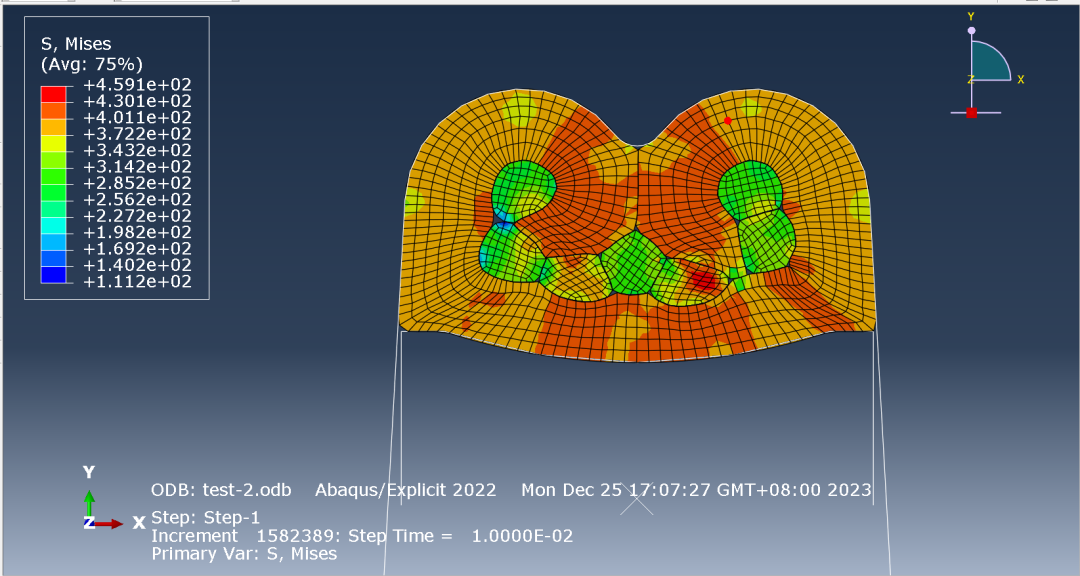Click legend value +1.982e+02
1080x576 pixels.
click(137, 232)
